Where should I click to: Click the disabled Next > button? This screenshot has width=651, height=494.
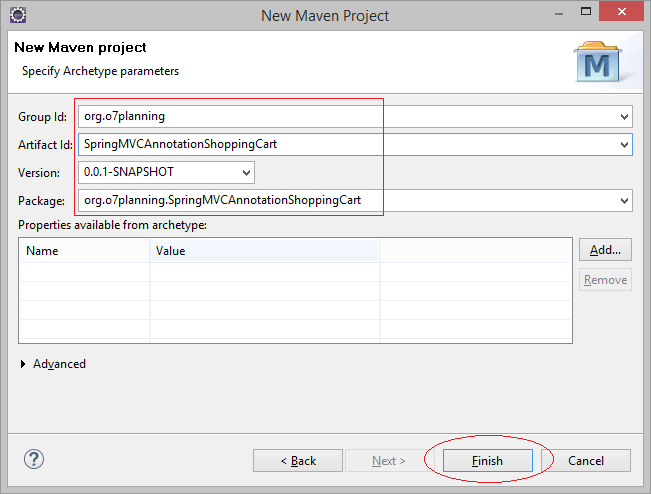(x=389, y=460)
